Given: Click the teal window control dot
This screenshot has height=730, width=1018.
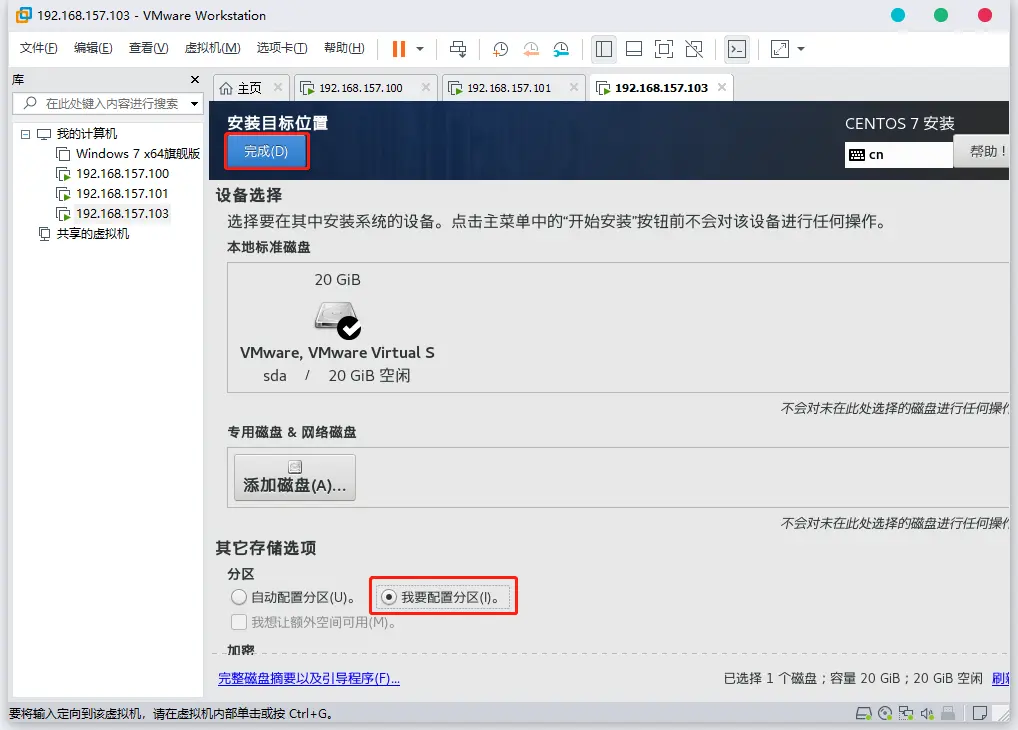Looking at the screenshot, I should 898,15.
